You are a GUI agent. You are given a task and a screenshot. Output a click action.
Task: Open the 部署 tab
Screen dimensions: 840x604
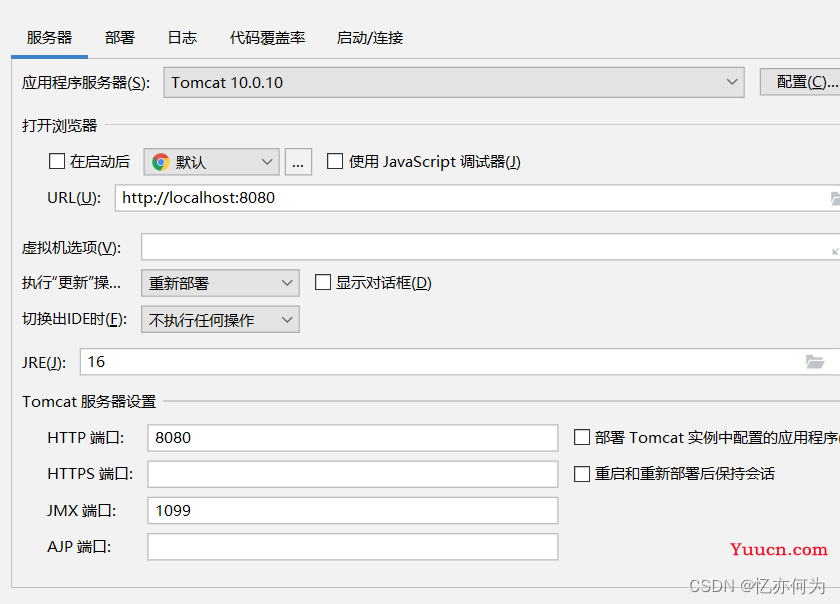click(x=120, y=38)
